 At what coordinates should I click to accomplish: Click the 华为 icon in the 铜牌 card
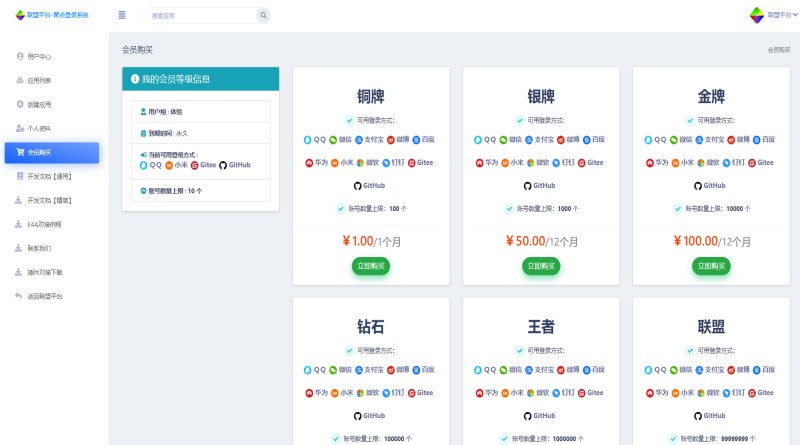[x=309, y=163]
